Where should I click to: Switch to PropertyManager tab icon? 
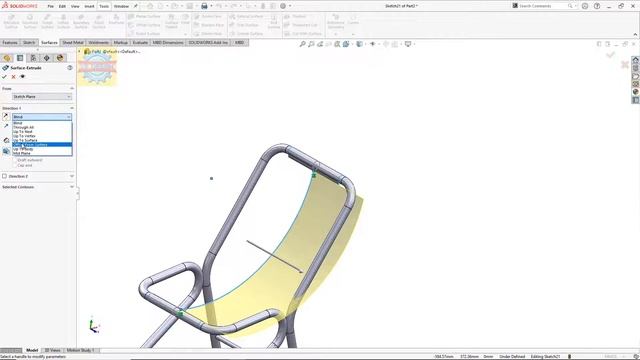coord(20,58)
